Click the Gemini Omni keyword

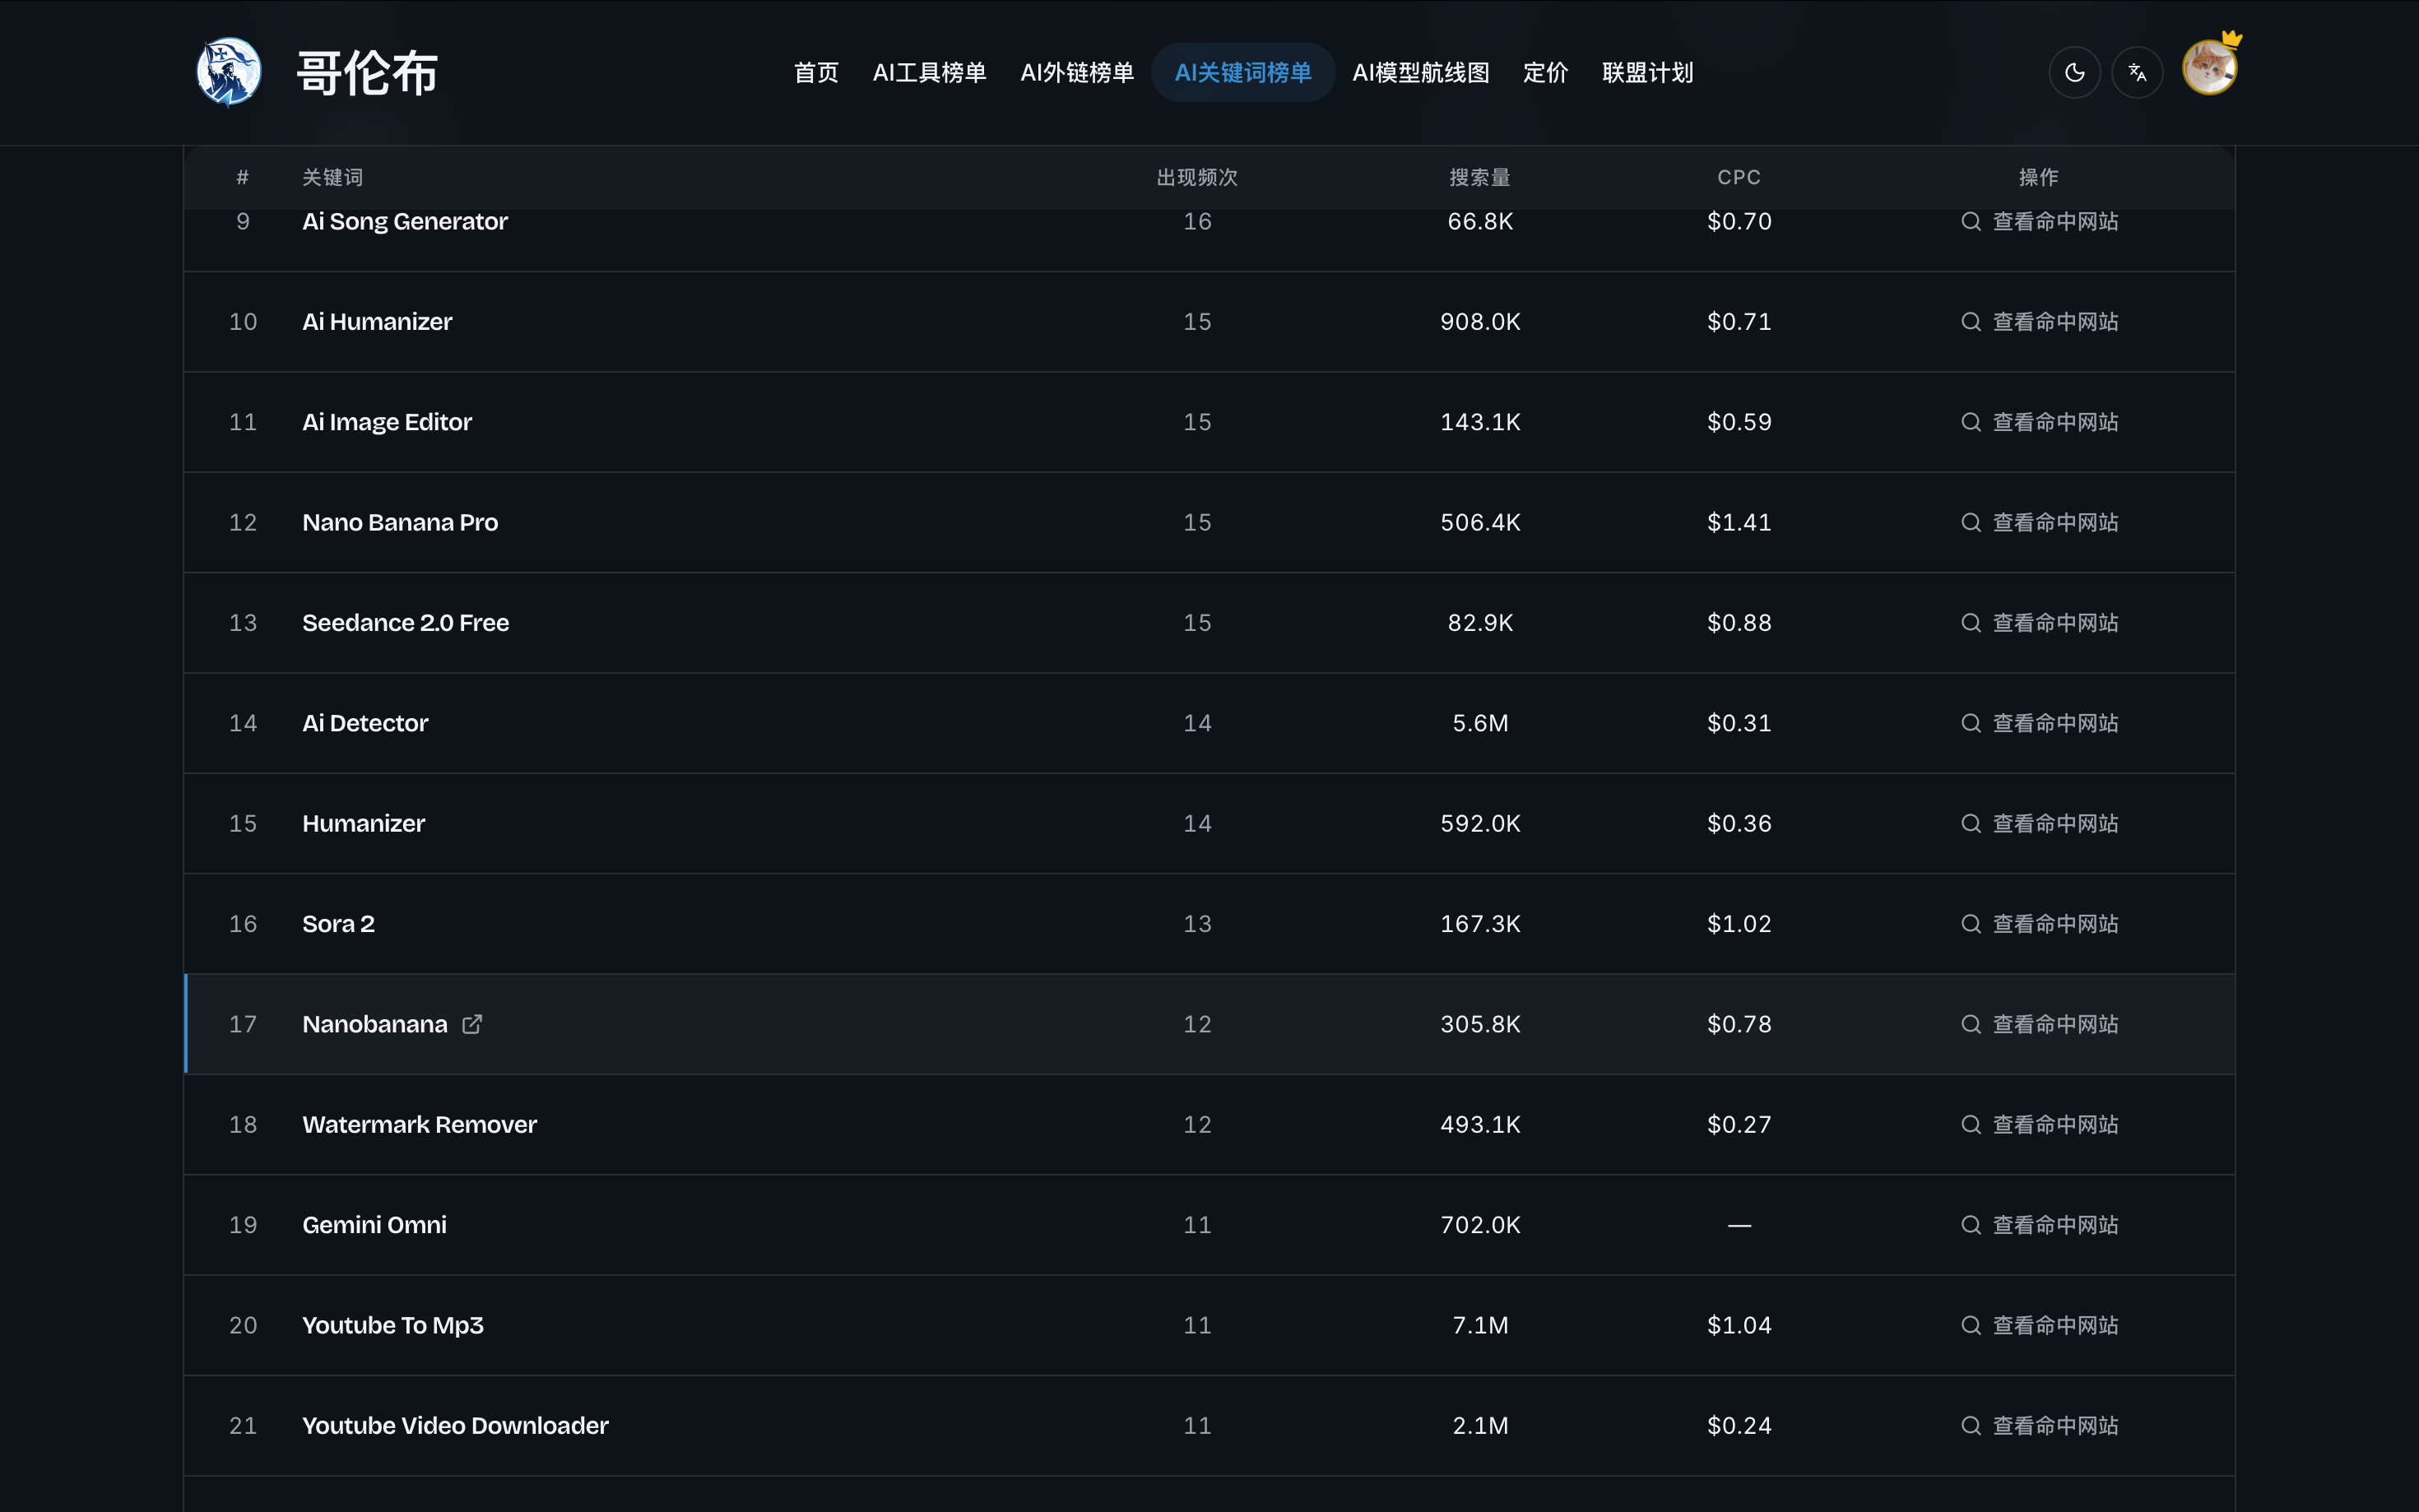[375, 1225]
